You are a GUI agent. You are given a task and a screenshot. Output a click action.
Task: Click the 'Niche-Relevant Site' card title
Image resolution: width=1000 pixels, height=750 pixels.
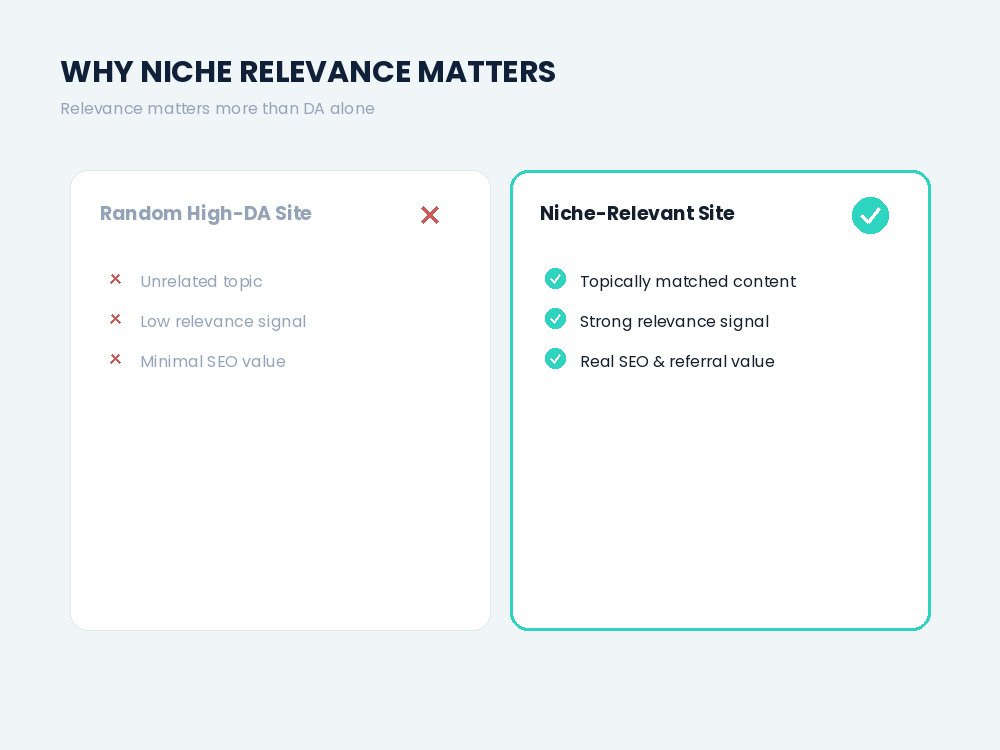pyautogui.click(x=637, y=213)
